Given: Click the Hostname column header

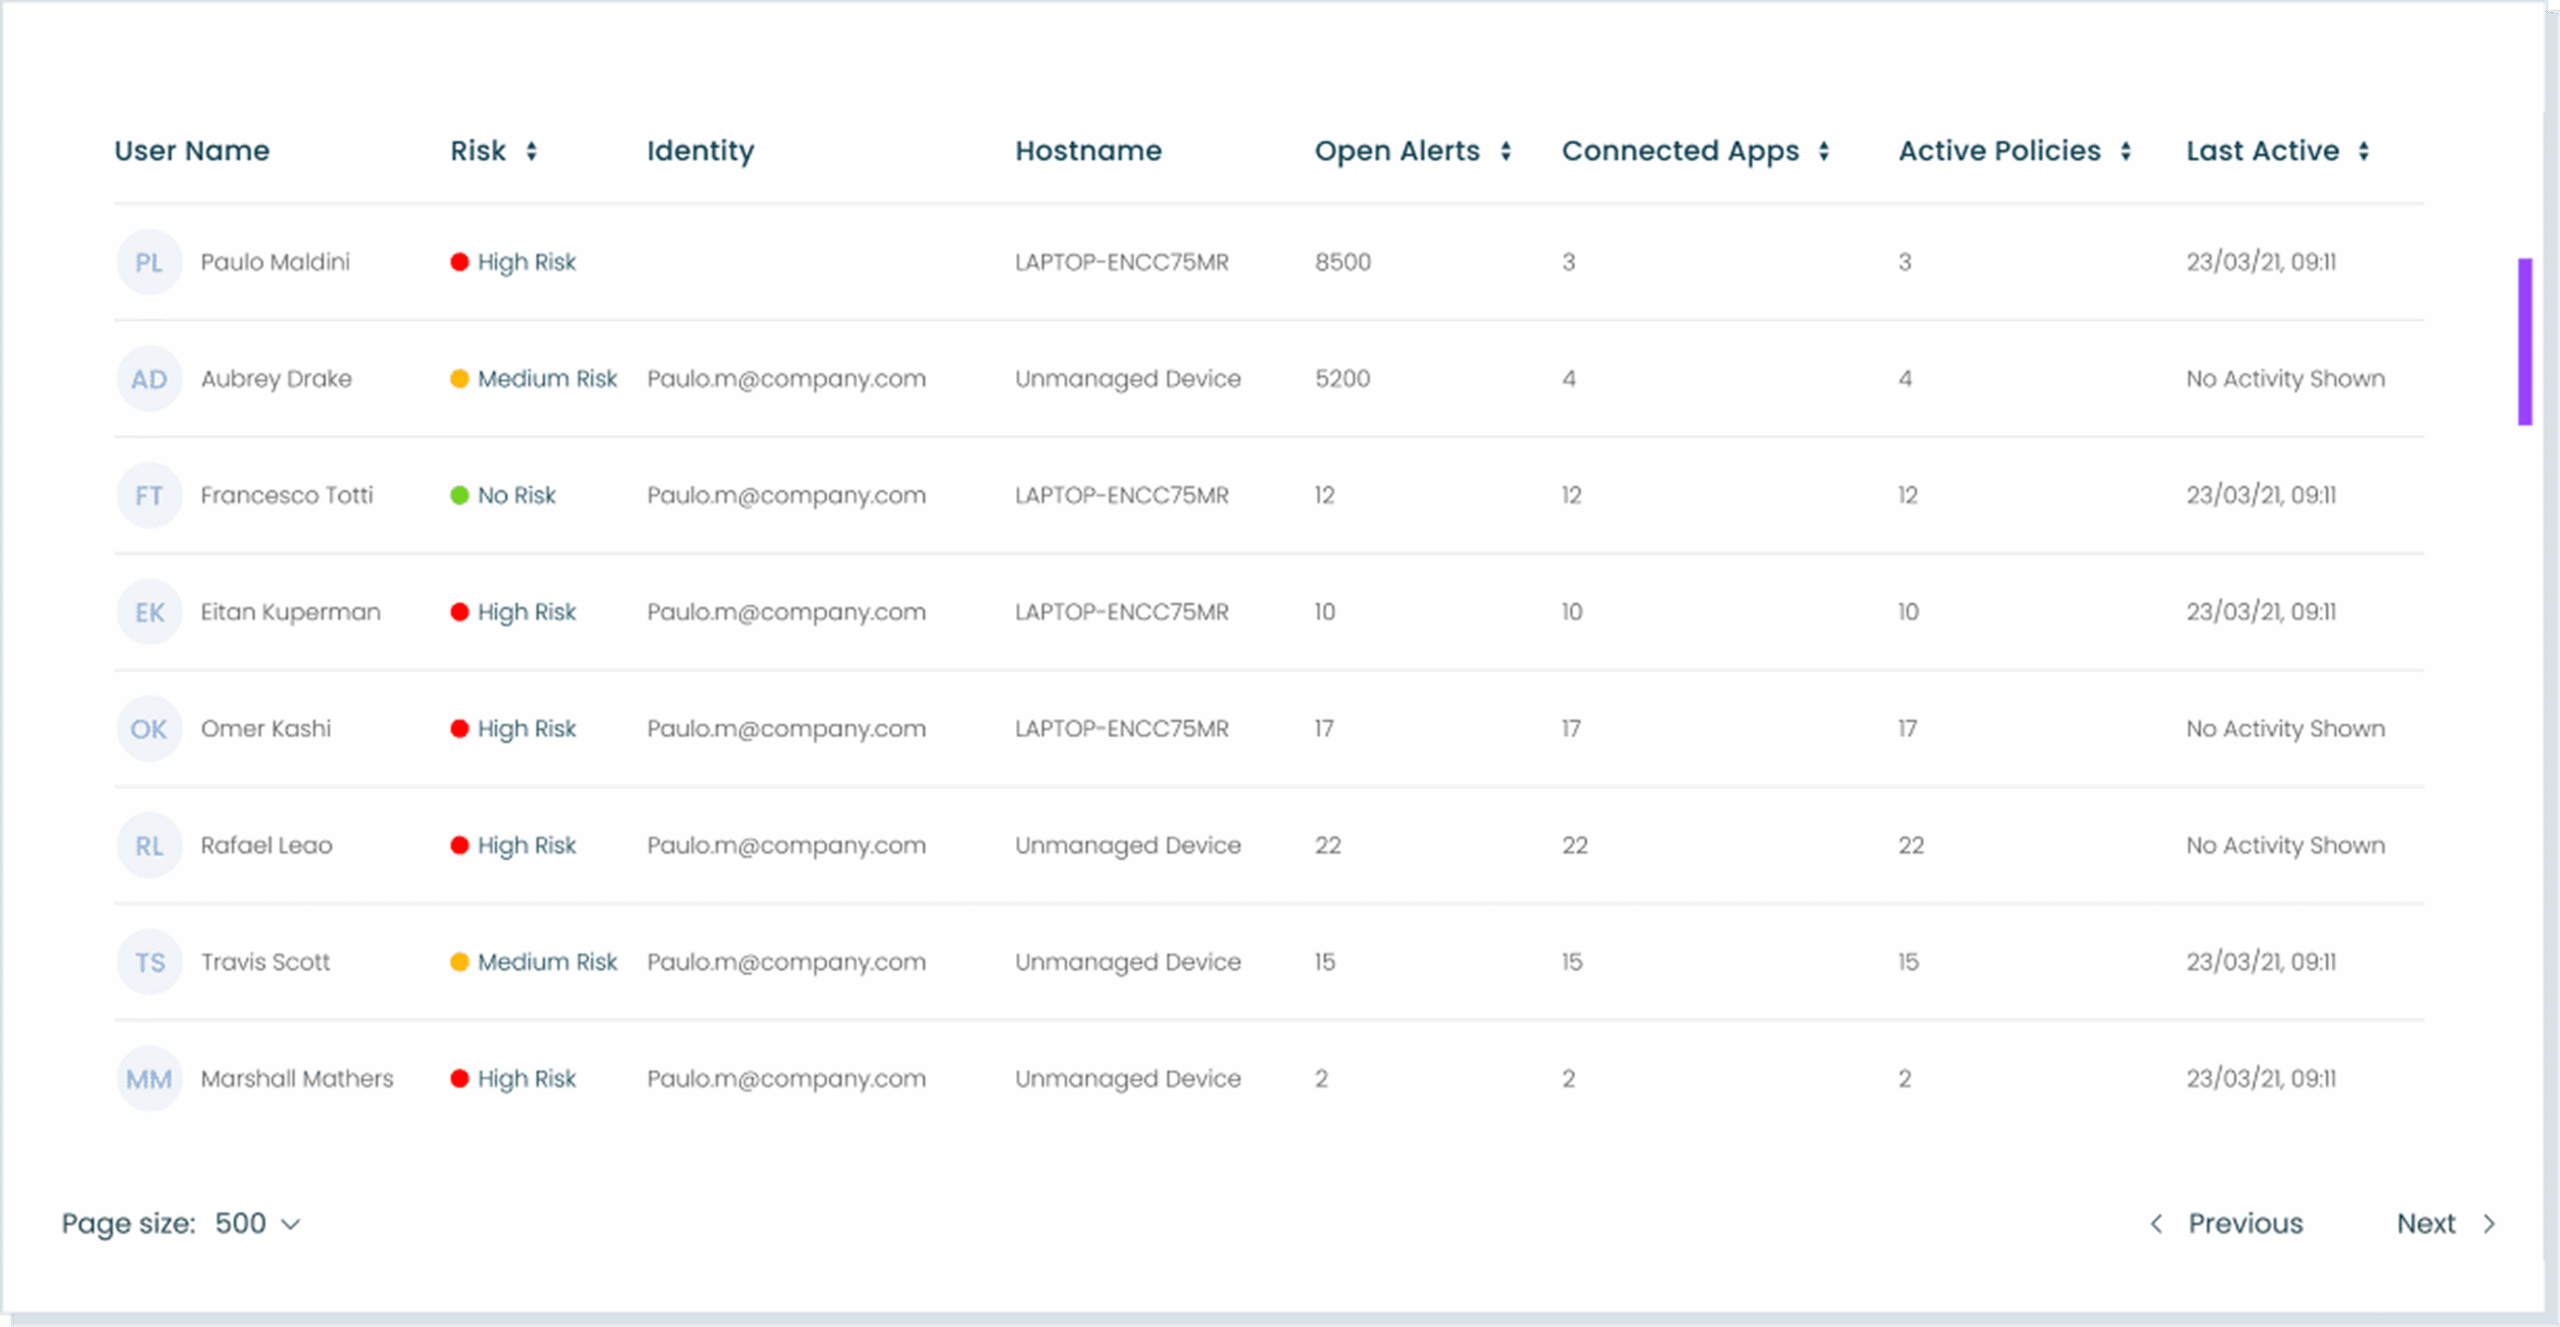Looking at the screenshot, I should (x=1088, y=151).
